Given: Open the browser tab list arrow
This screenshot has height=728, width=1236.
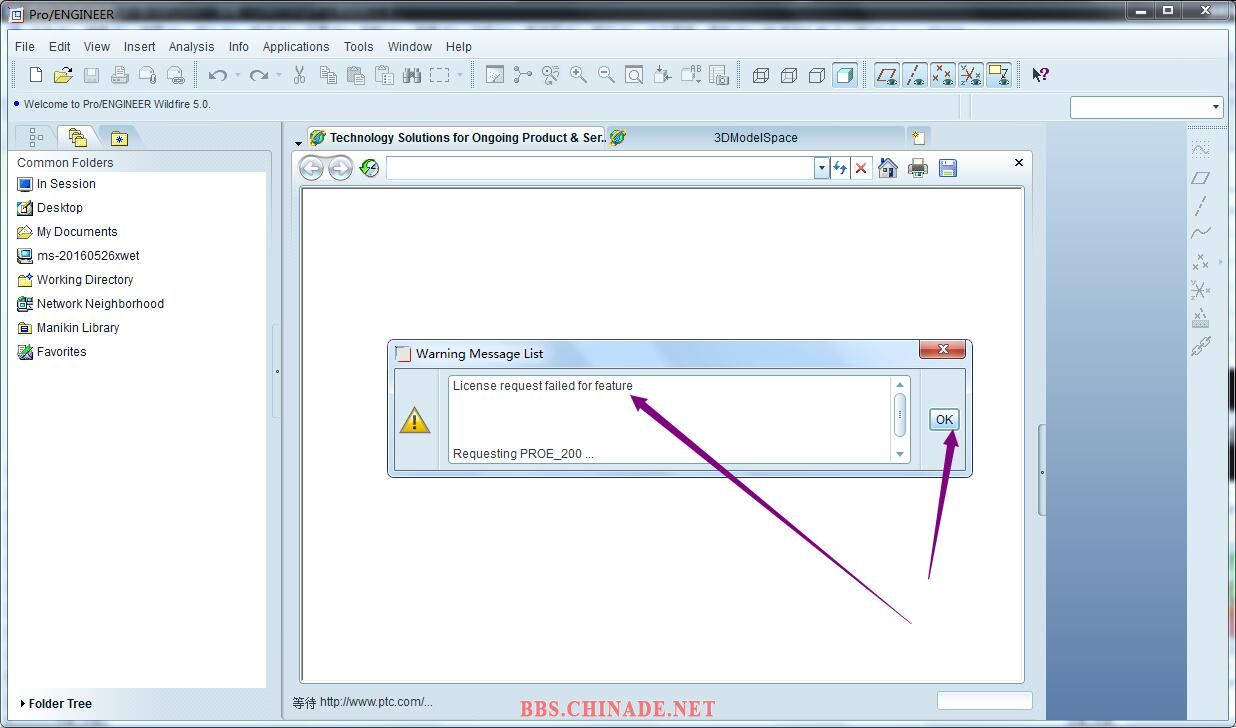Looking at the screenshot, I should coord(298,143).
